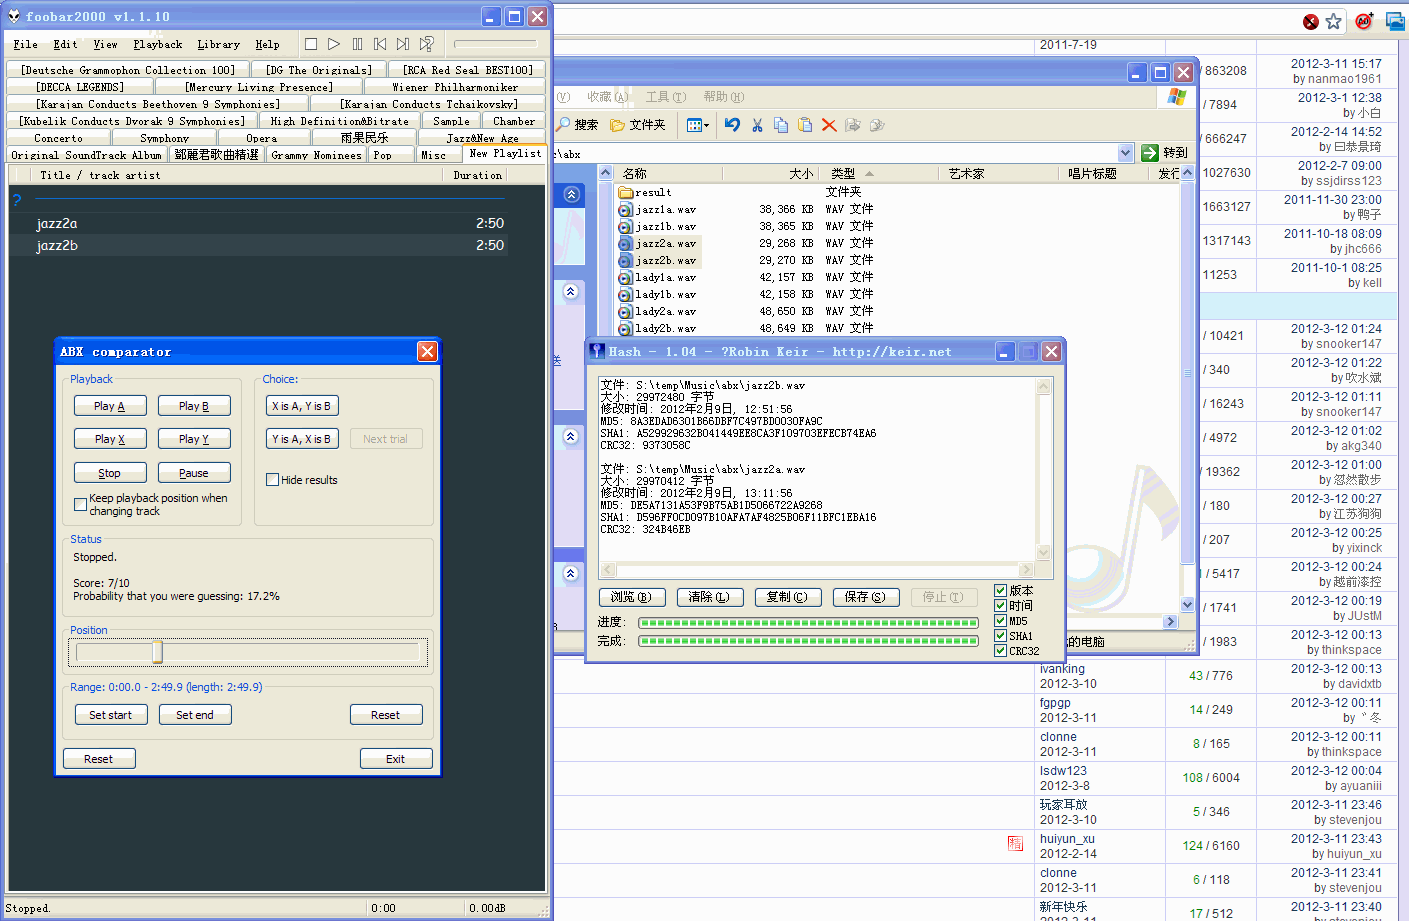Click the Cut scissors icon in Explorer
Image resolution: width=1409 pixels, height=921 pixels.
pos(757,125)
